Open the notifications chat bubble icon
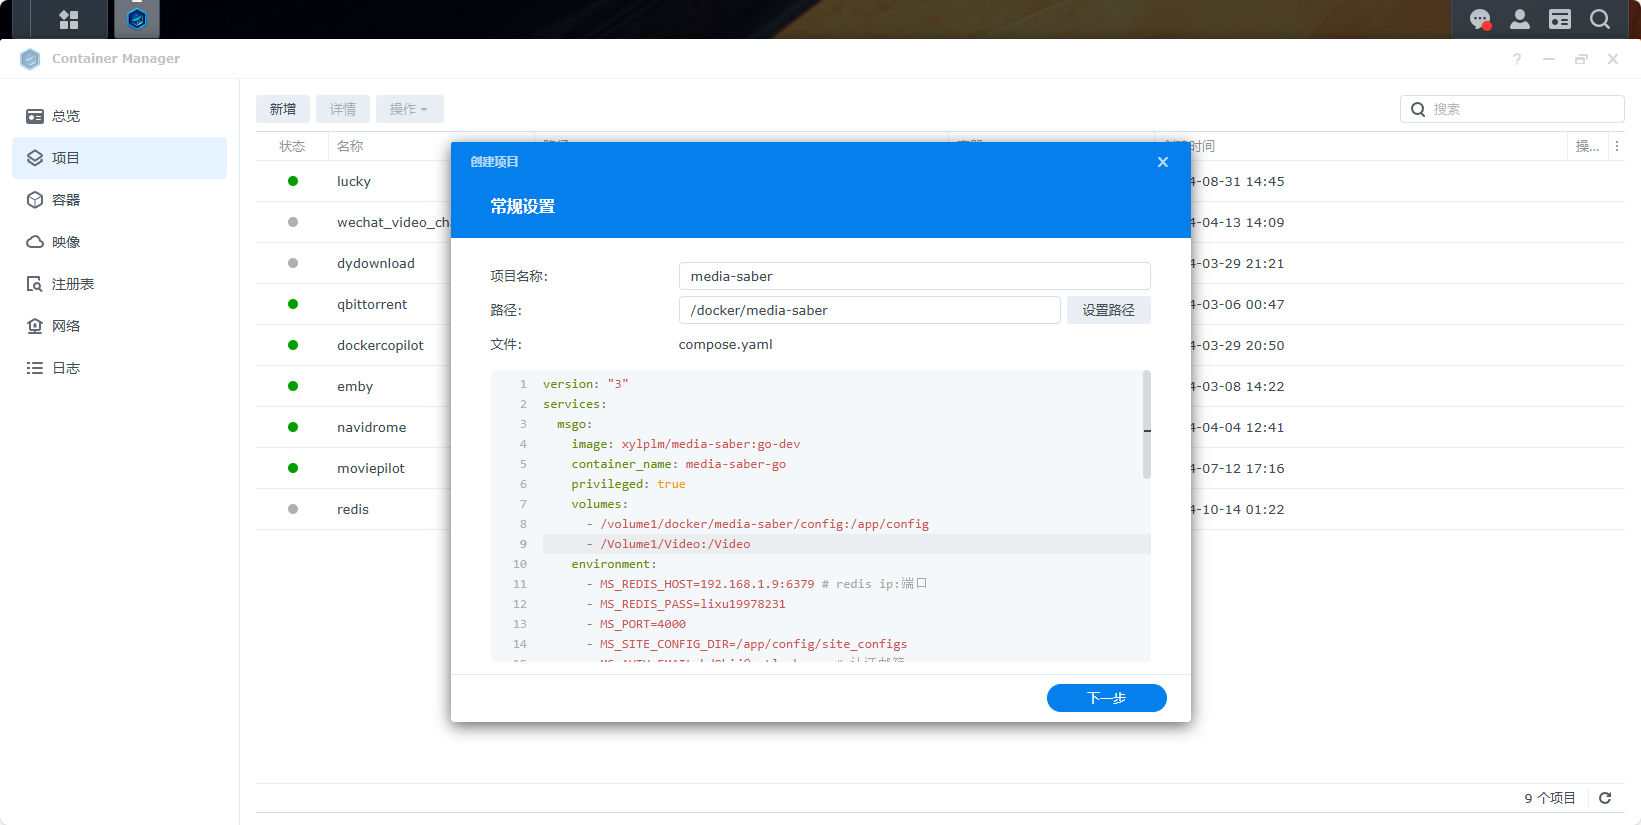1641x825 pixels. click(1480, 19)
